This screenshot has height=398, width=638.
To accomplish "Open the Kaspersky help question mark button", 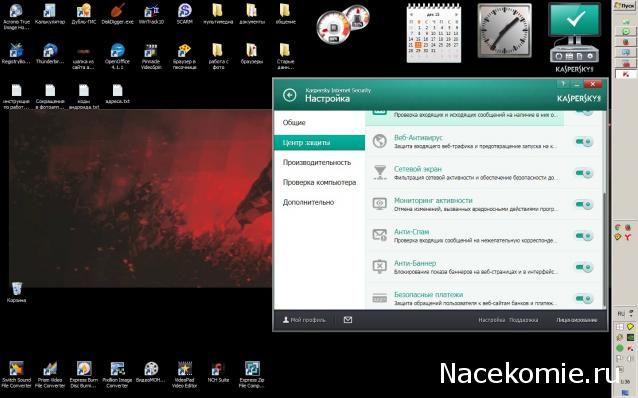I will tap(563, 84).
